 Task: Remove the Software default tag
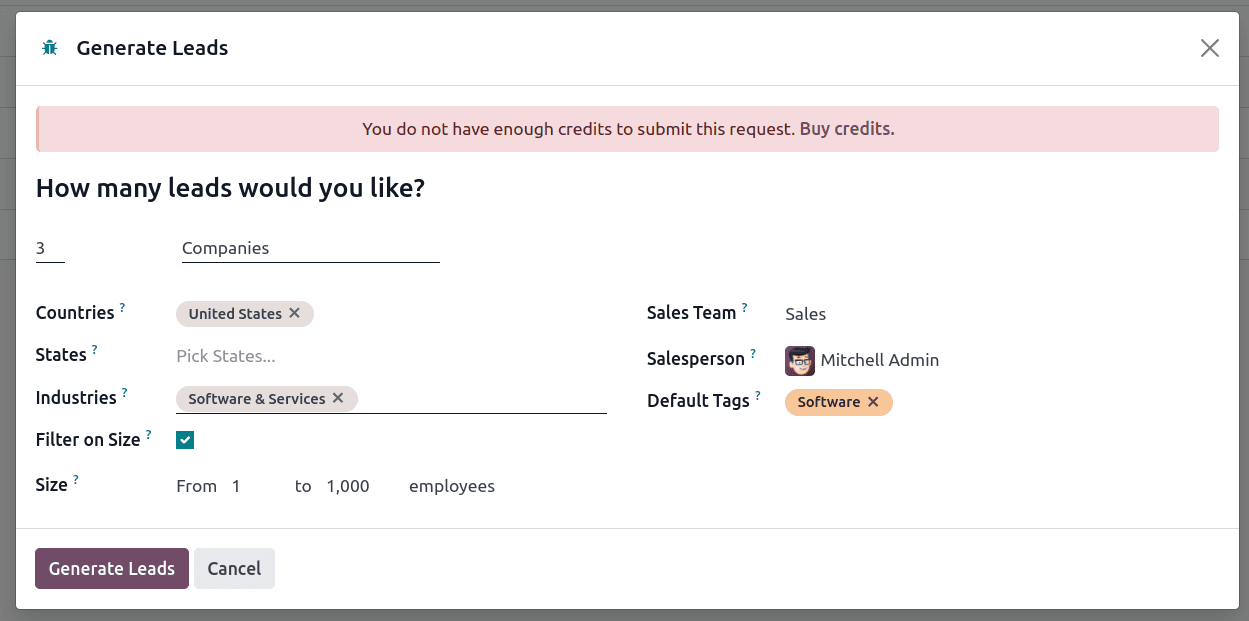point(873,402)
